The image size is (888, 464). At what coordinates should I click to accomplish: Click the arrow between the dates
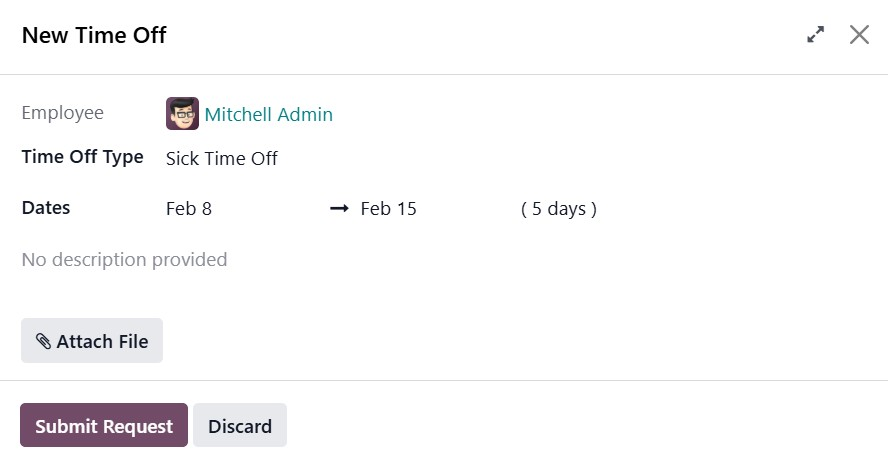(x=339, y=209)
